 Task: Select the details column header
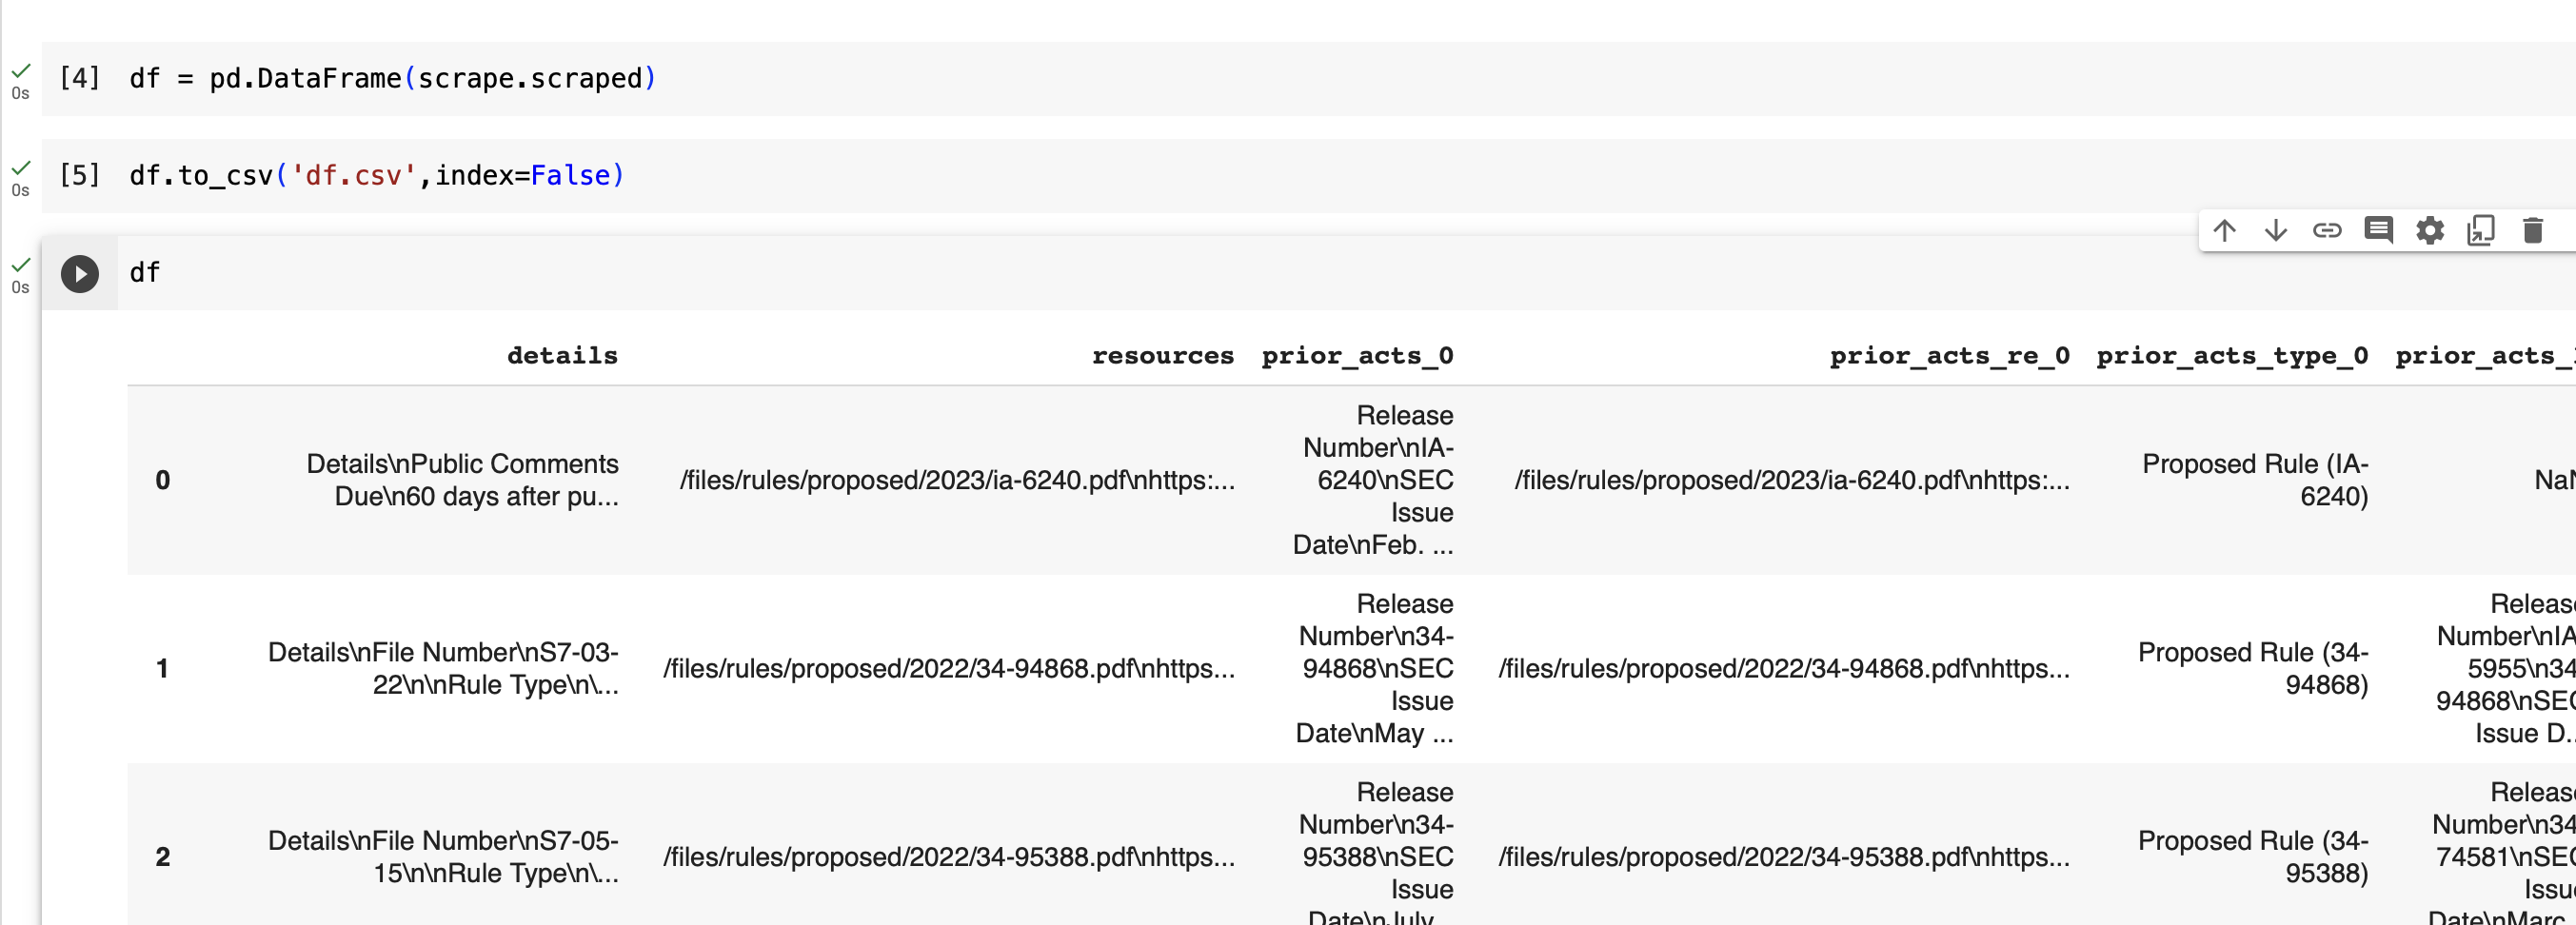click(562, 356)
